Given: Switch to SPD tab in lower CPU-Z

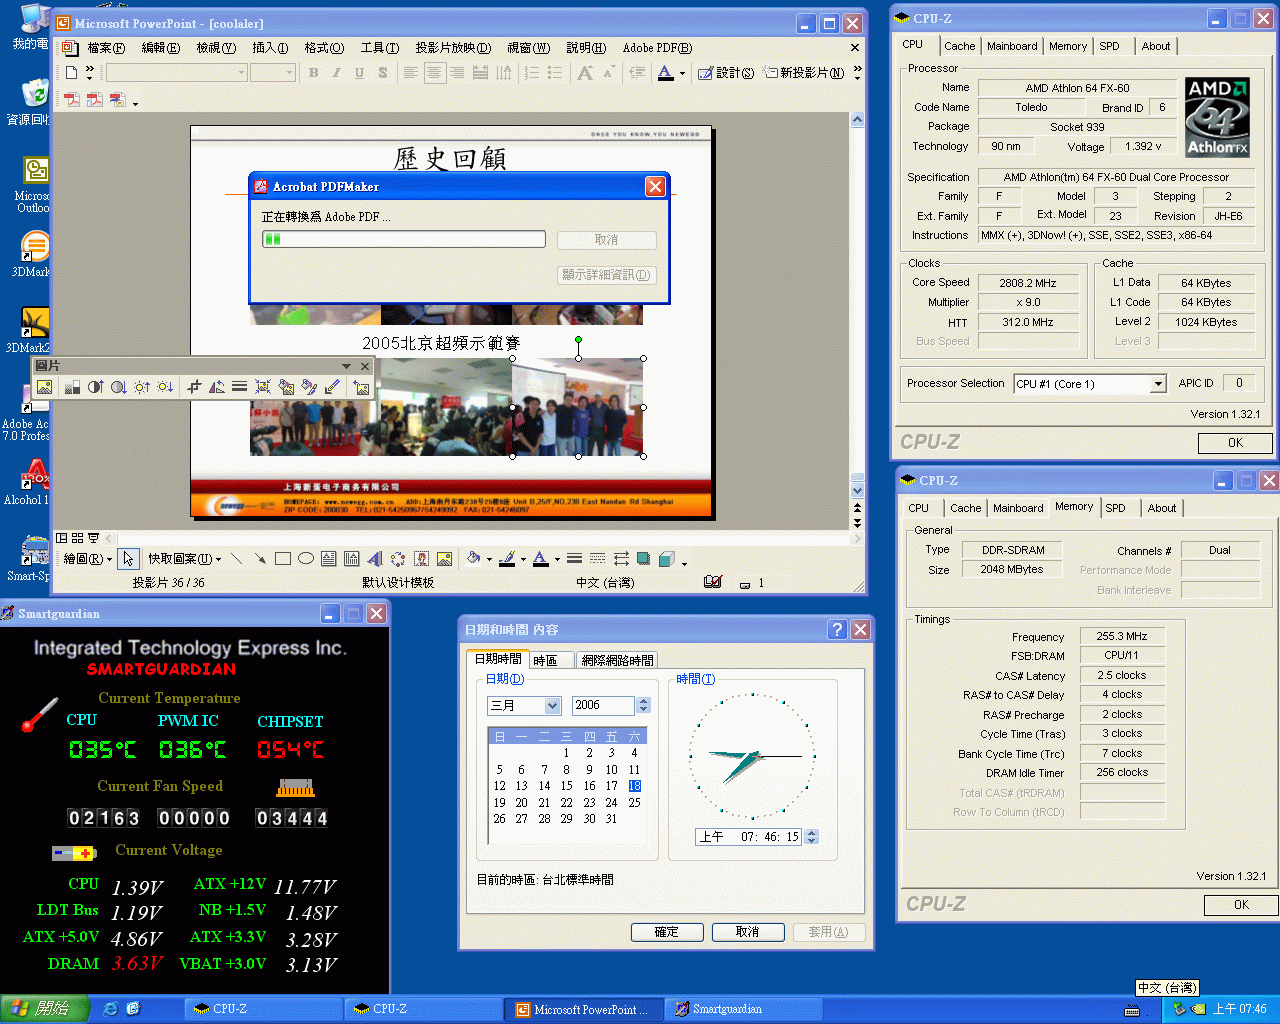Looking at the screenshot, I should click(x=1115, y=508).
